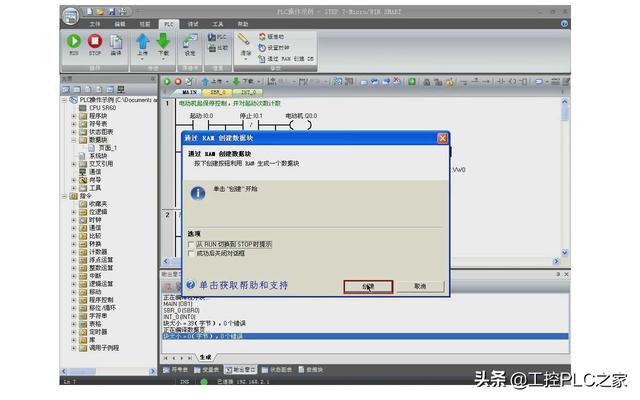Expand the 符号表 (Symbol Table) tree node
The width and height of the screenshot is (640, 400).
pyautogui.click(x=74, y=124)
